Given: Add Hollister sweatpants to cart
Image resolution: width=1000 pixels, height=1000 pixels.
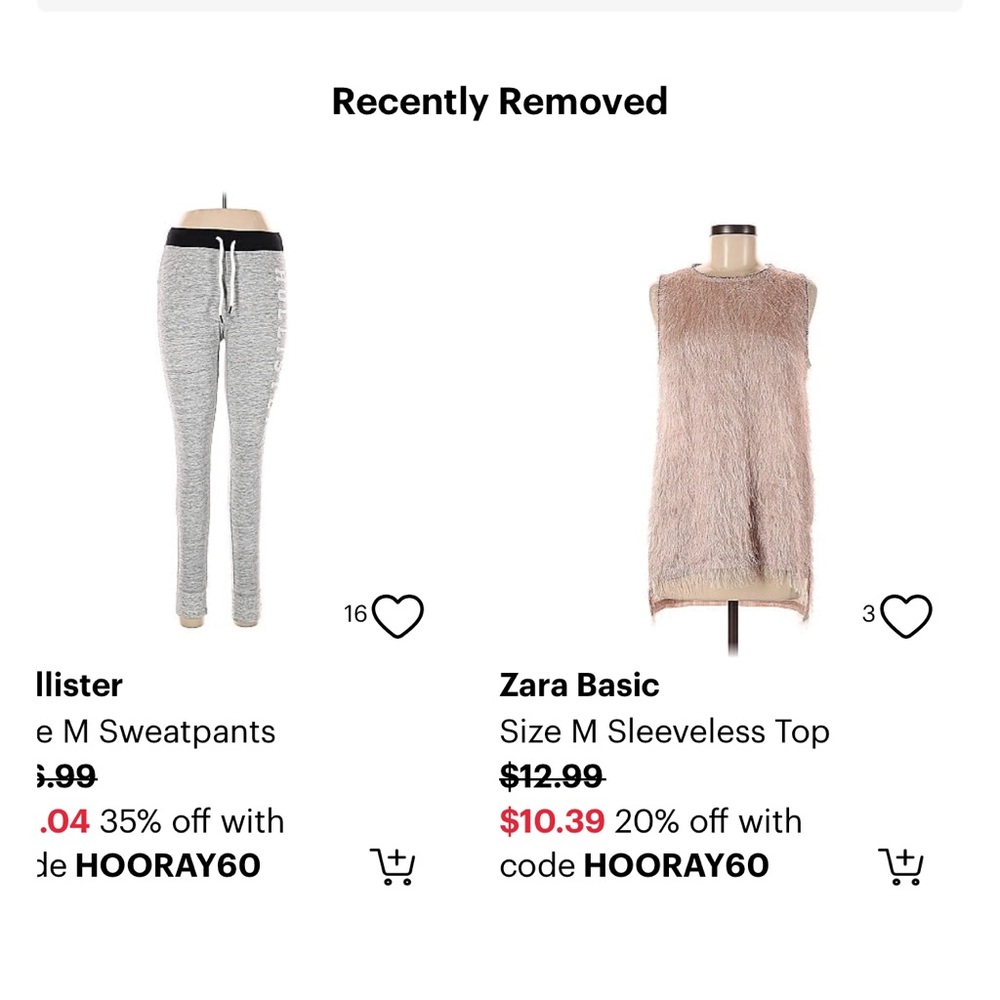Looking at the screenshot, I should tap(392, 866).
